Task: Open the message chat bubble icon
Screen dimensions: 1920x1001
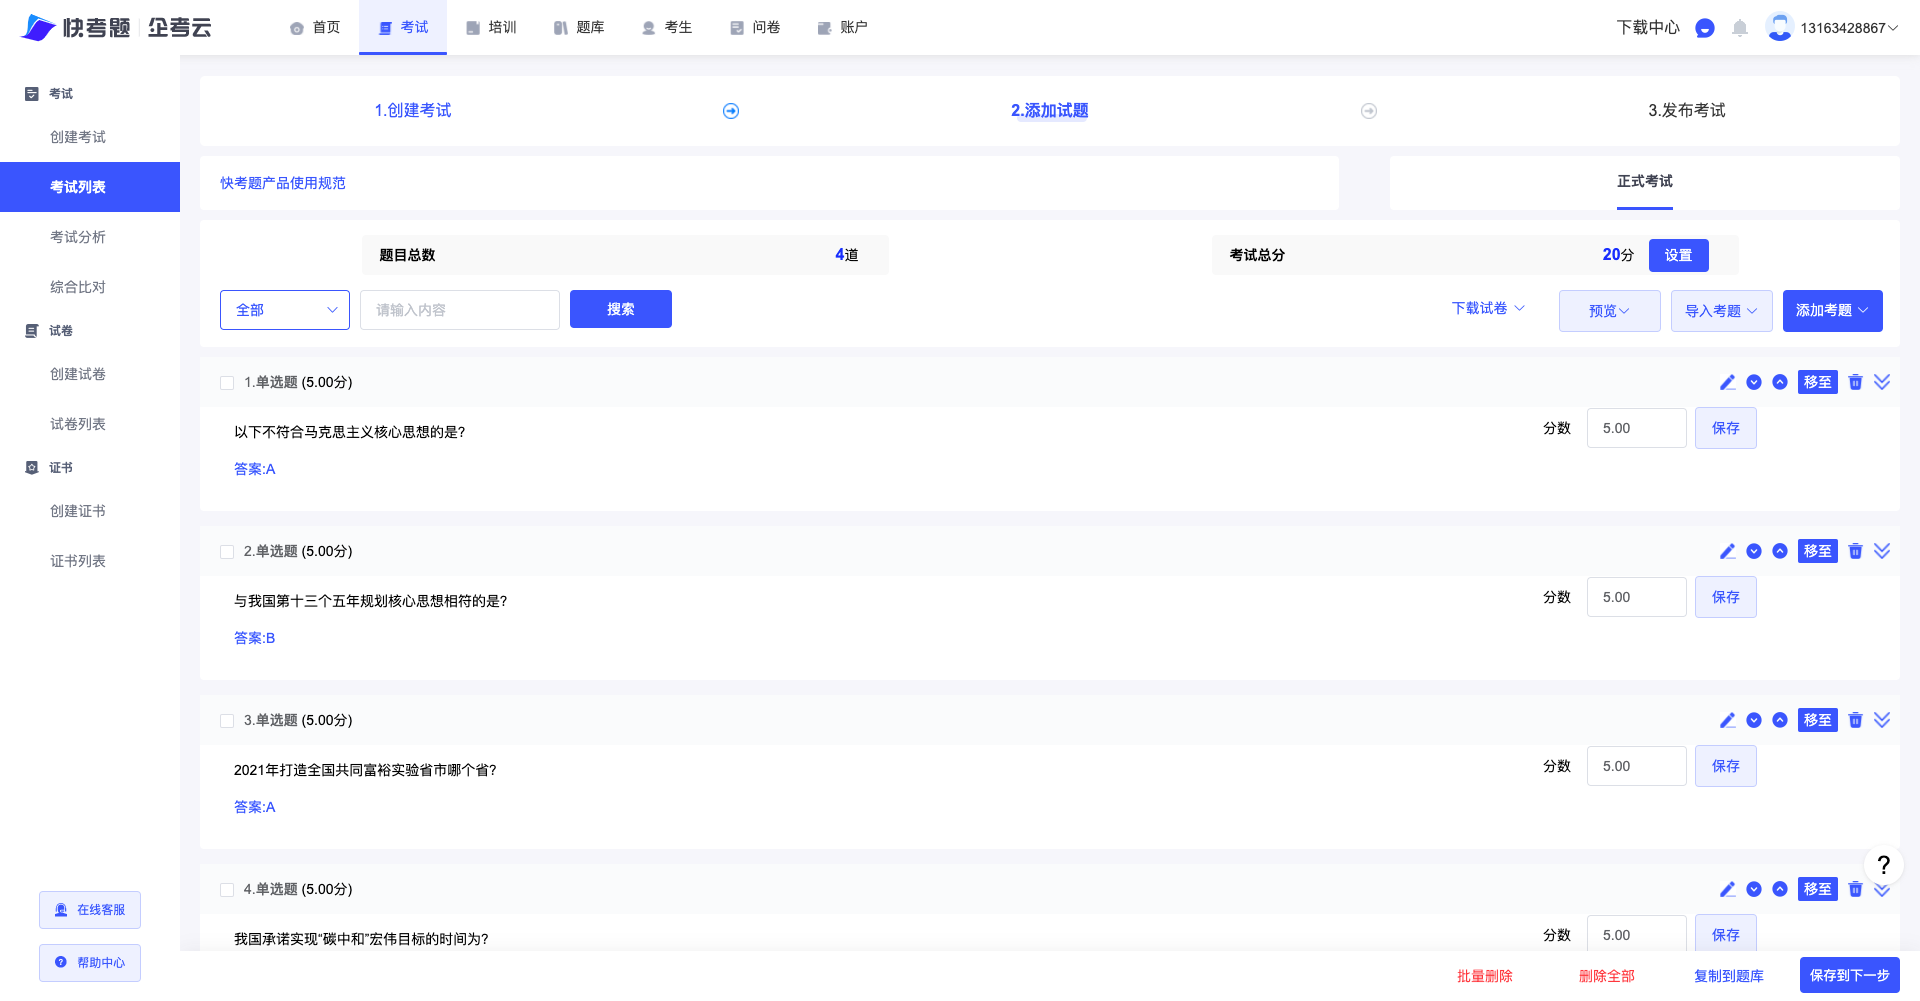Action: [1705, 28]
